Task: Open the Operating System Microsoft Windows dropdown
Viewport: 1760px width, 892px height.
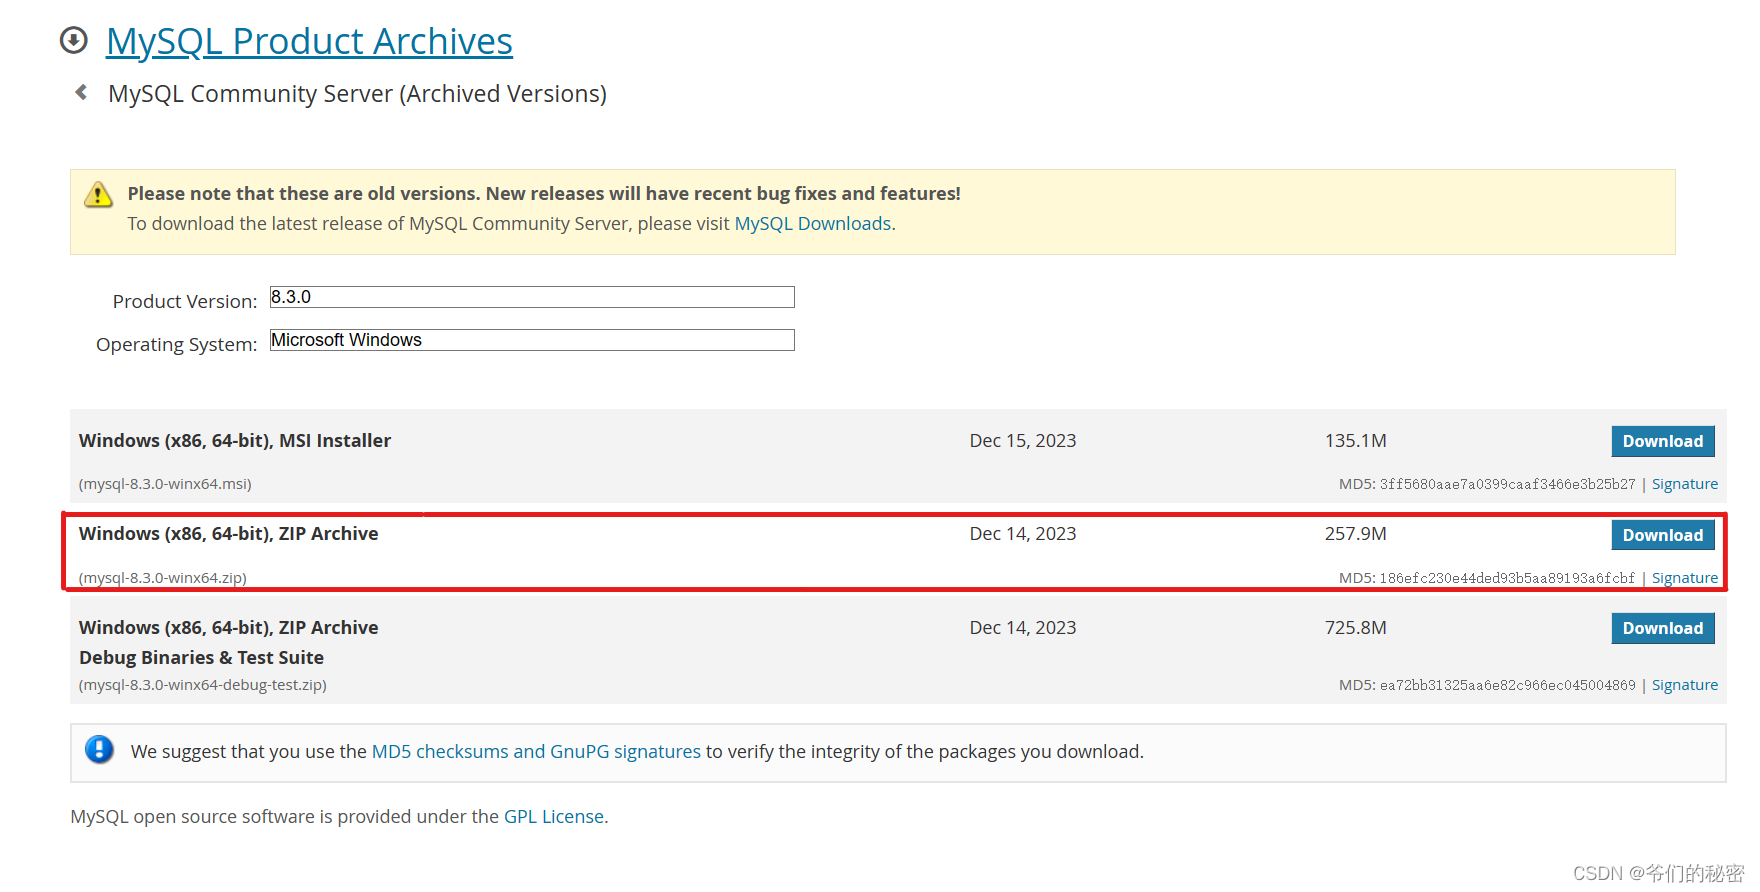Action: 532,340
